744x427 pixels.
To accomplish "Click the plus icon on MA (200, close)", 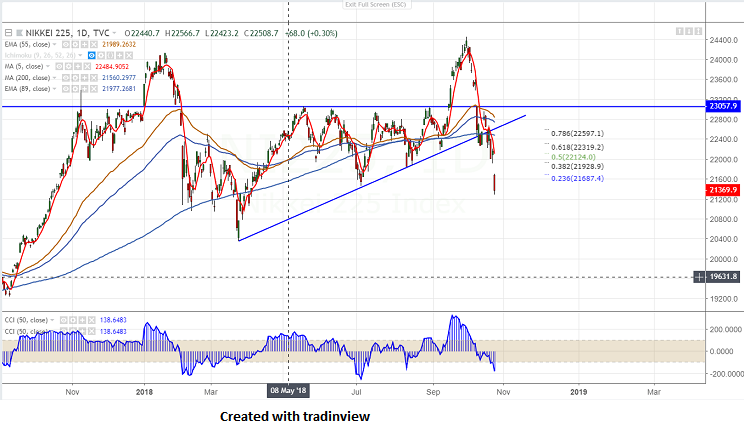I will tap(84, 78).
